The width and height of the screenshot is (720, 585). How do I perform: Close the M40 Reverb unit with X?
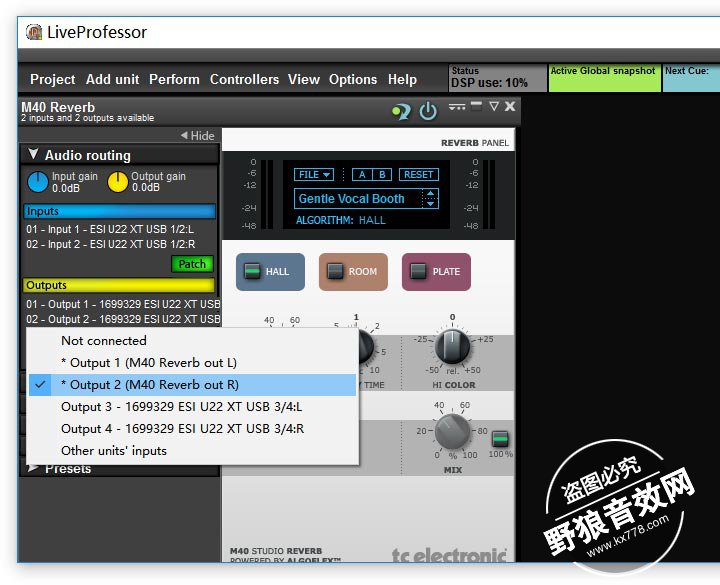[x=510, y=107]
